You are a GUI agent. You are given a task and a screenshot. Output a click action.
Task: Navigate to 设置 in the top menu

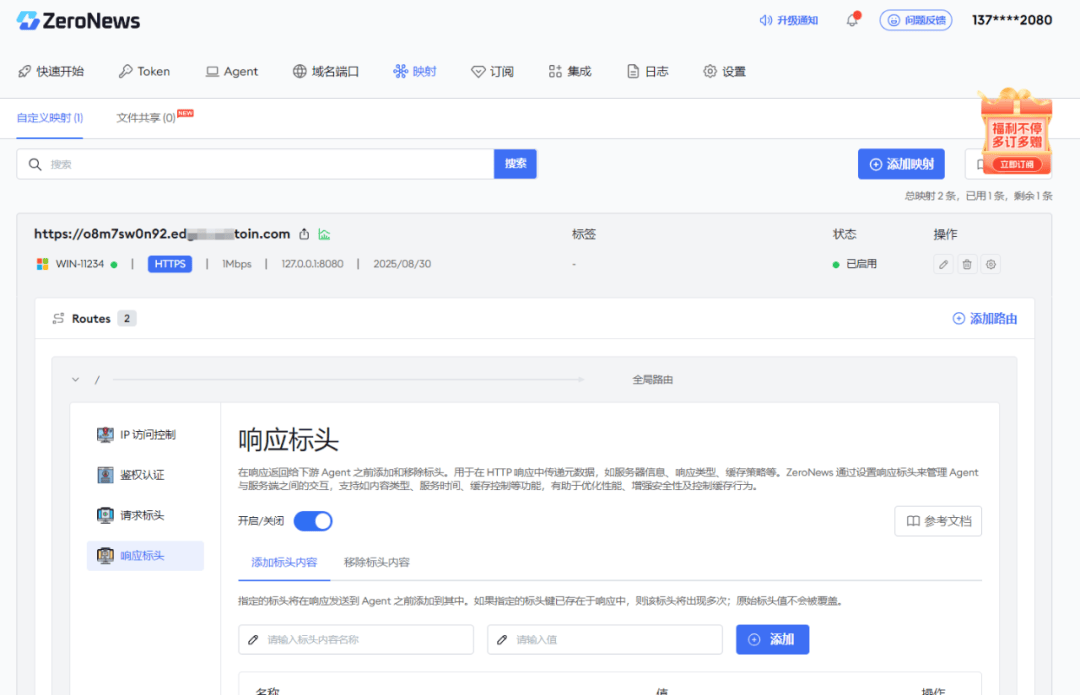(x=724, y=71)
